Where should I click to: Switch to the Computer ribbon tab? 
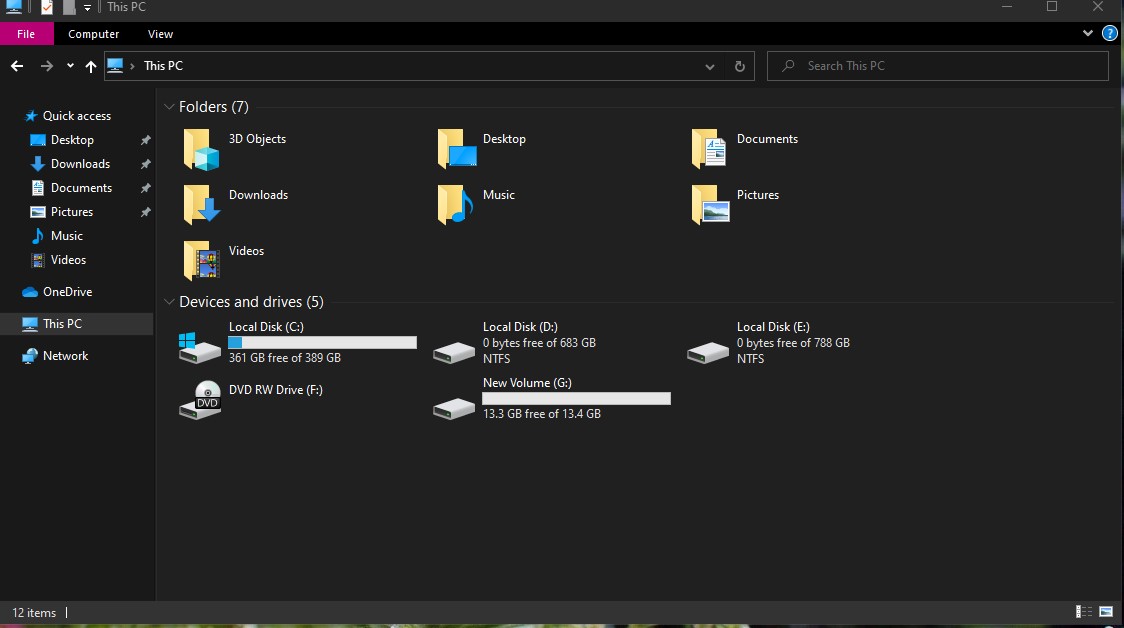pyautogui.click(x=93, y=34)
